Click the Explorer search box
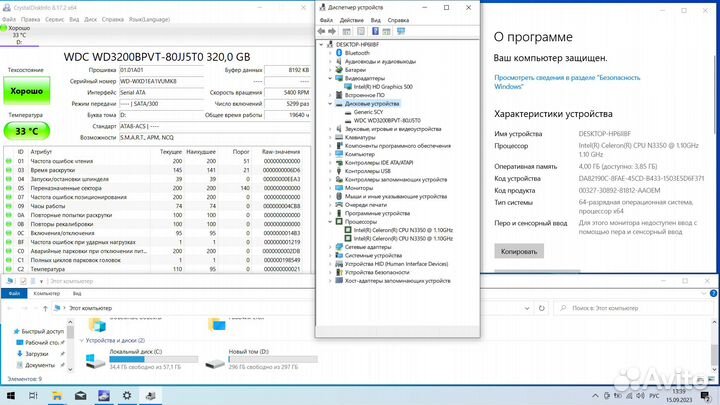Screen dimensions: 720x405 click(634, 308)
